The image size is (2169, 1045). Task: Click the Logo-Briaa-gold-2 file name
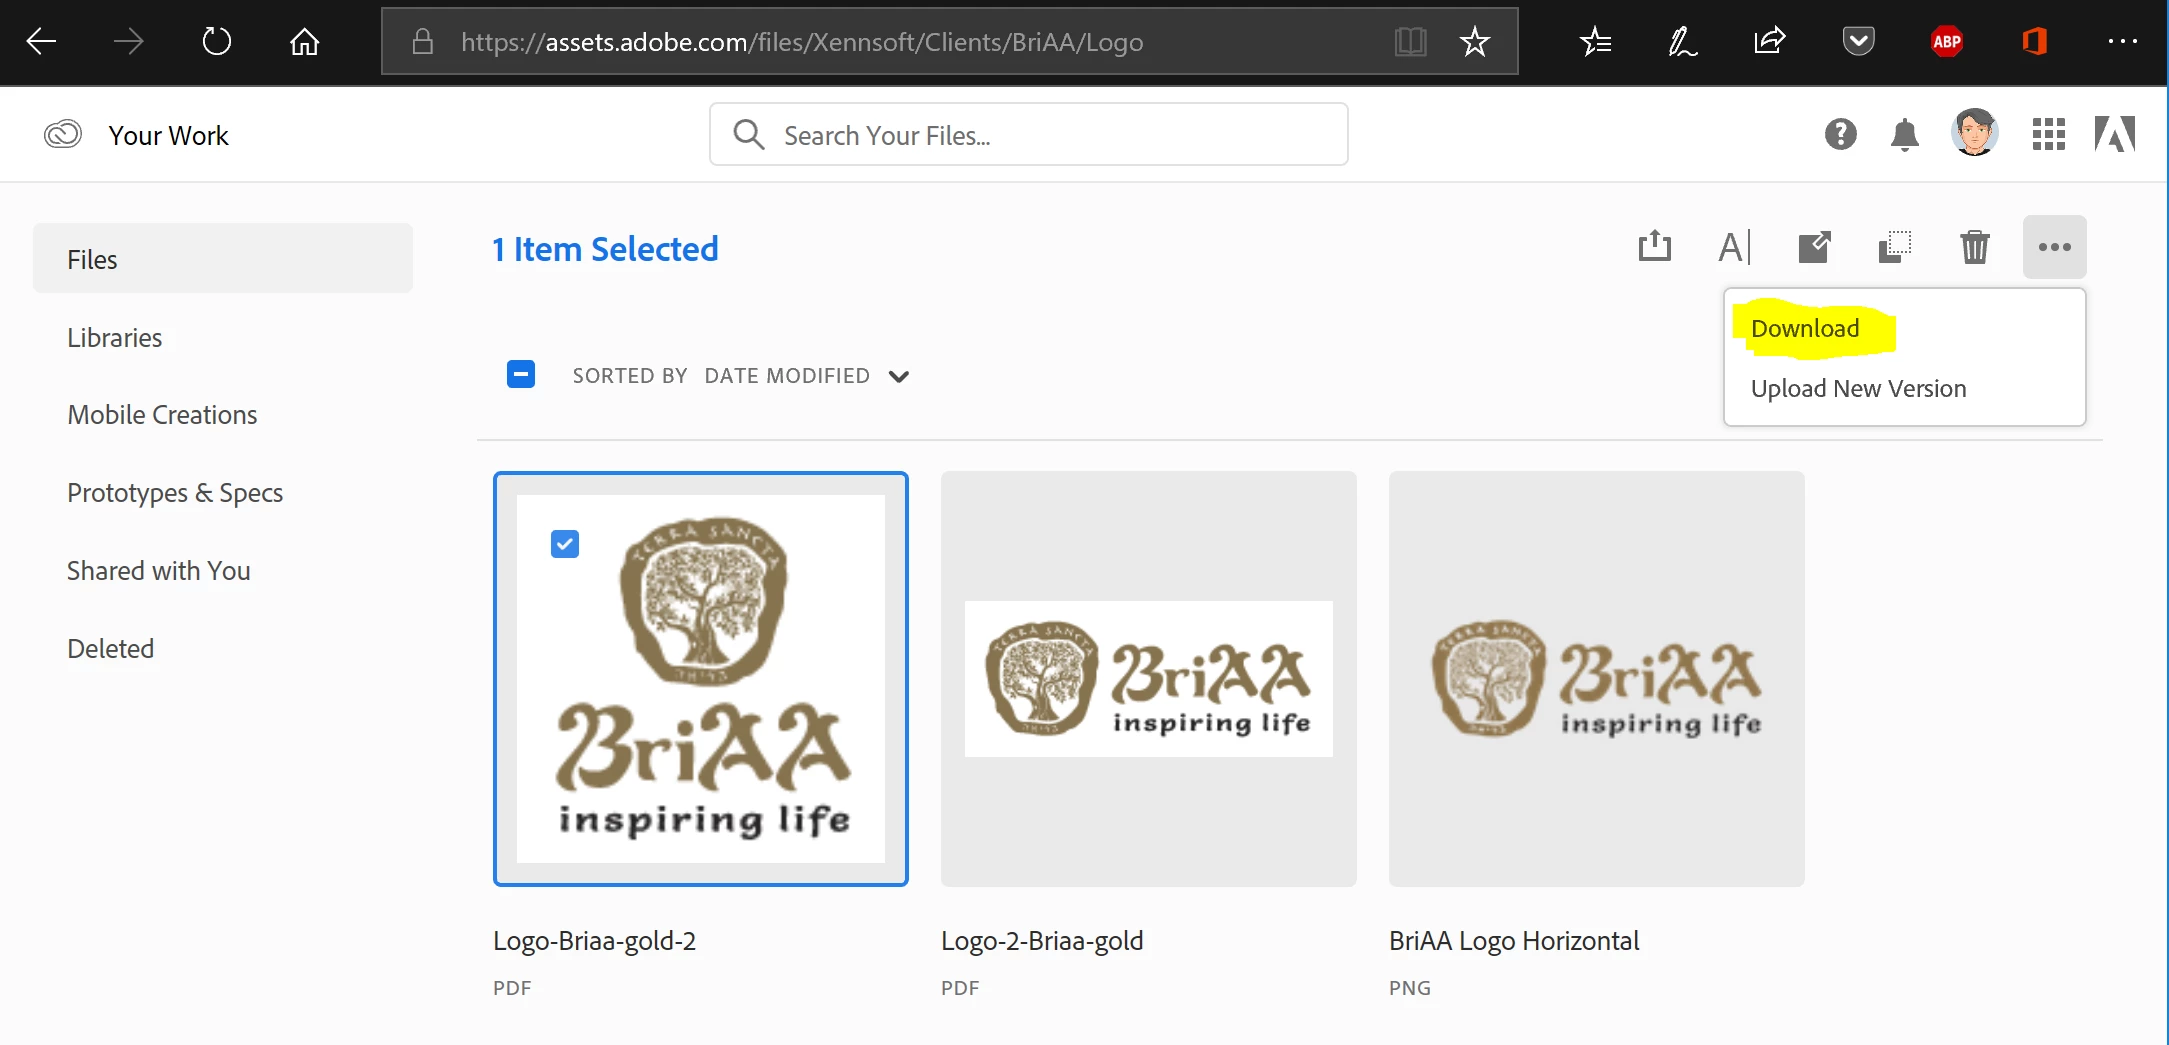(594, 941)
